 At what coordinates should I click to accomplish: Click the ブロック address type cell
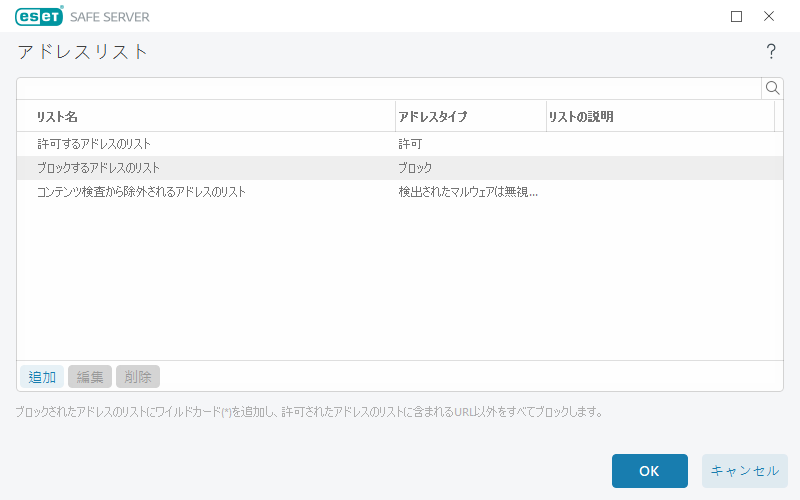pyautogui.click(x=415, y=168)
